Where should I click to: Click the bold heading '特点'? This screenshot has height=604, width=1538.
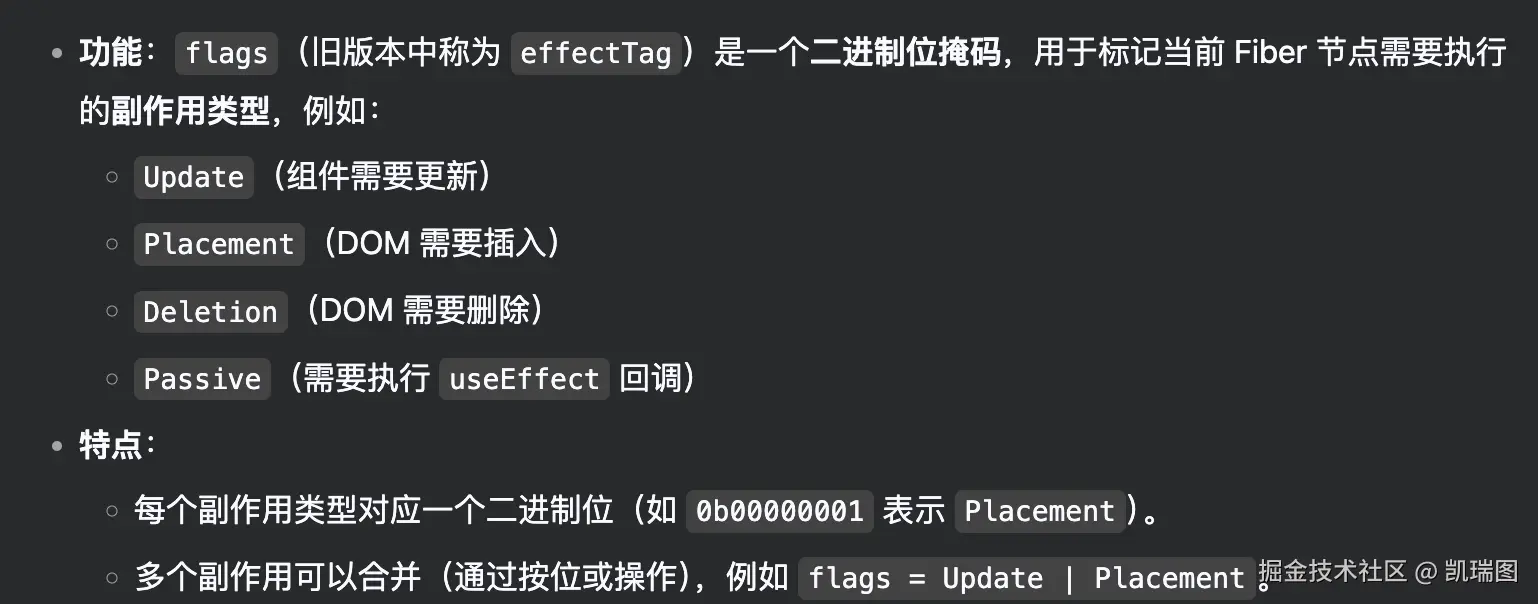click(x=110, y=445)
